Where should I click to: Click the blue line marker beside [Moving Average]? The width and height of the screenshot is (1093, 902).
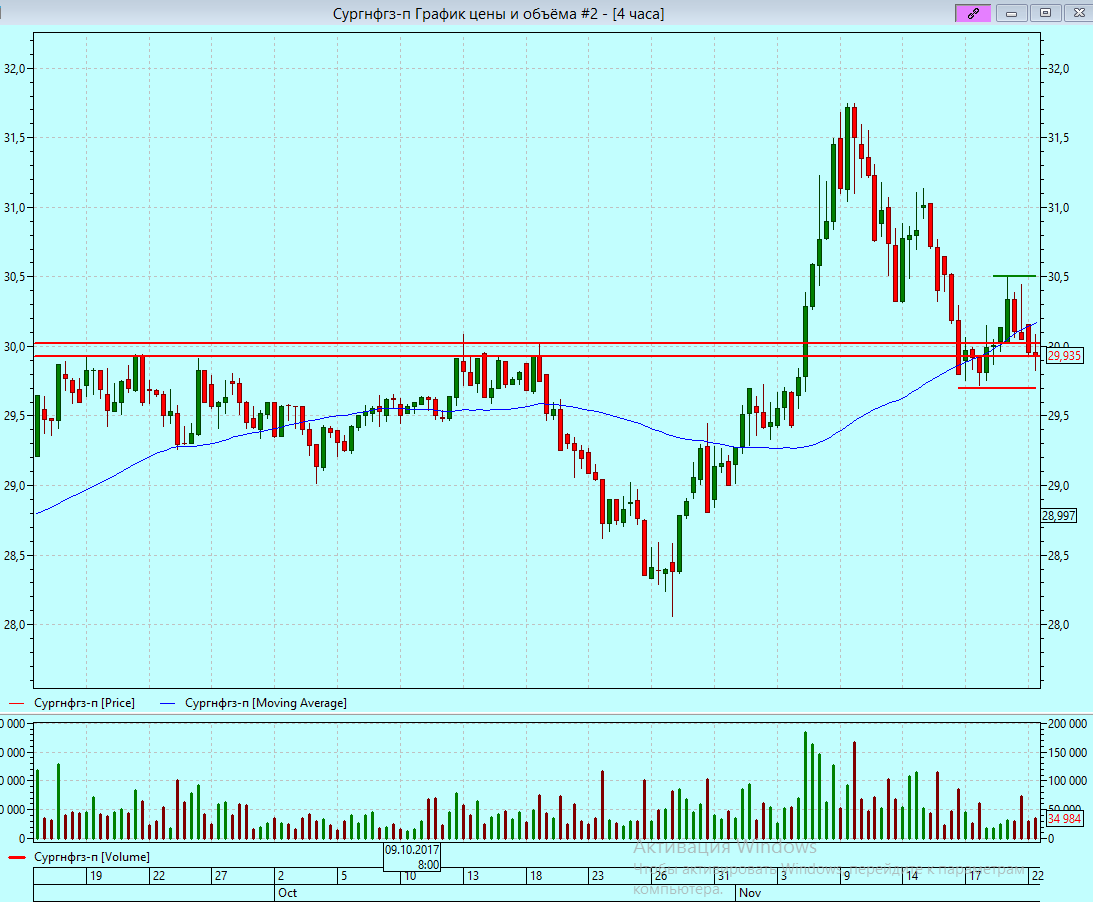(167, 703)
